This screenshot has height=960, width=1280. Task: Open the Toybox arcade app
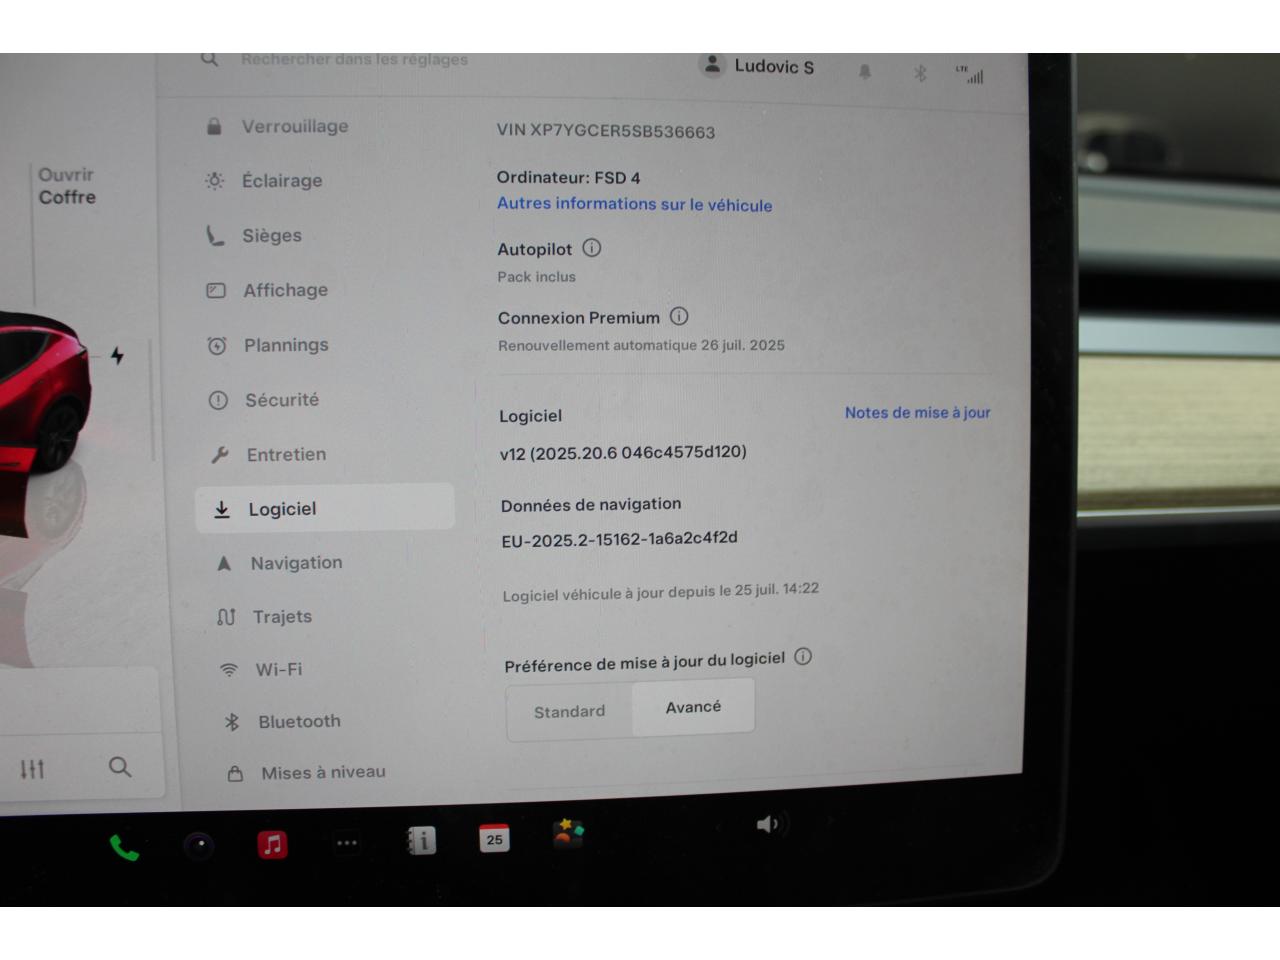point(568,834)
